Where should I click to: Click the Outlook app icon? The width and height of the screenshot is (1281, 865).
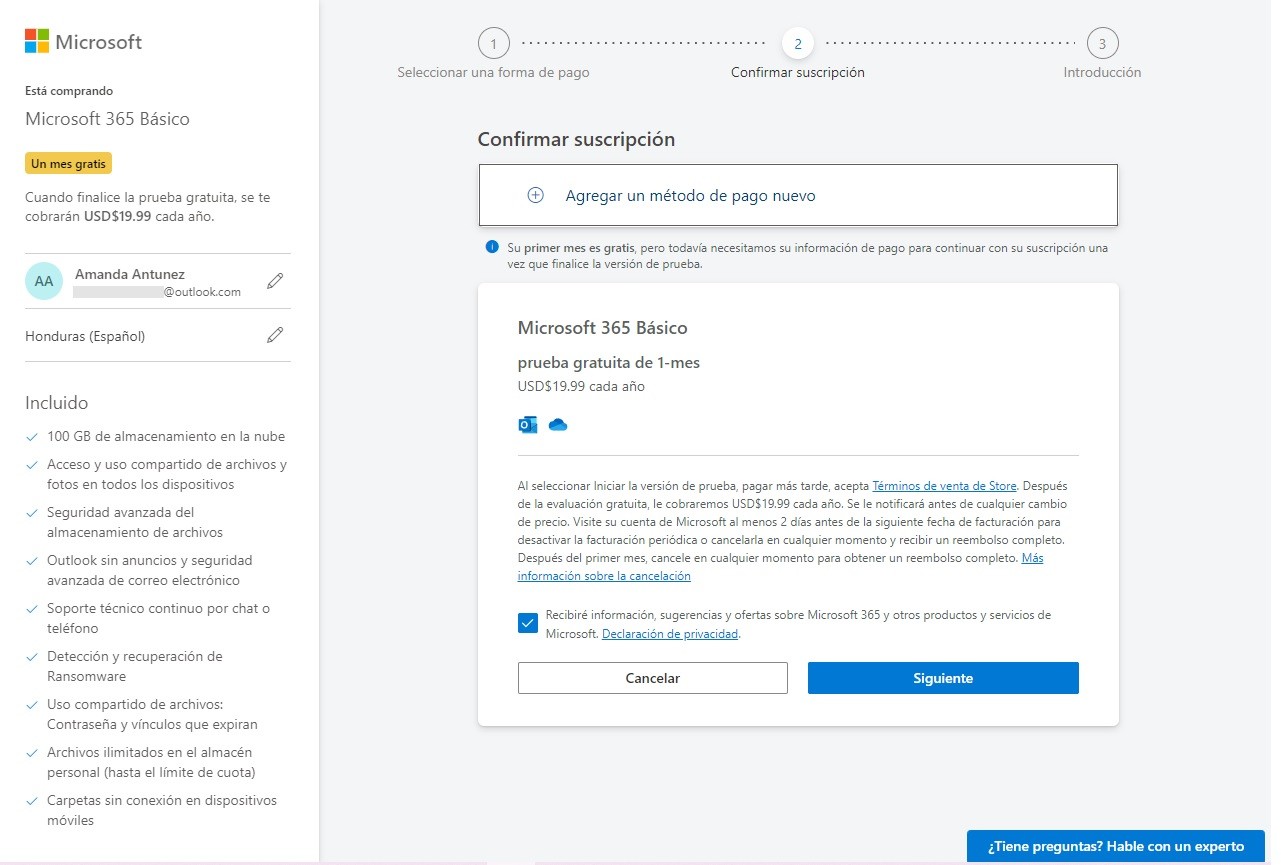pyautogui.click(x=527, y=424)
